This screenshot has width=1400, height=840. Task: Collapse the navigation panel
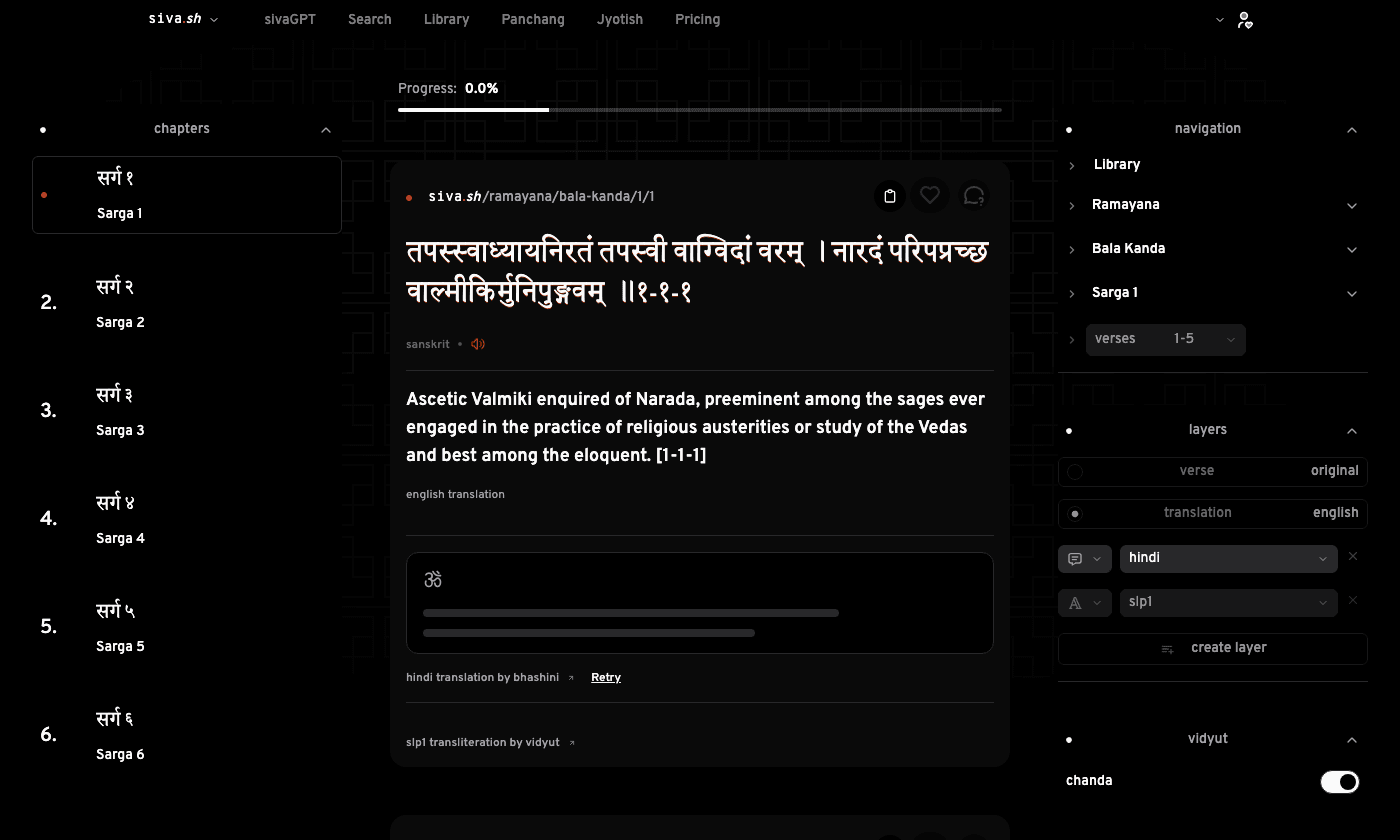(1352, 130)
